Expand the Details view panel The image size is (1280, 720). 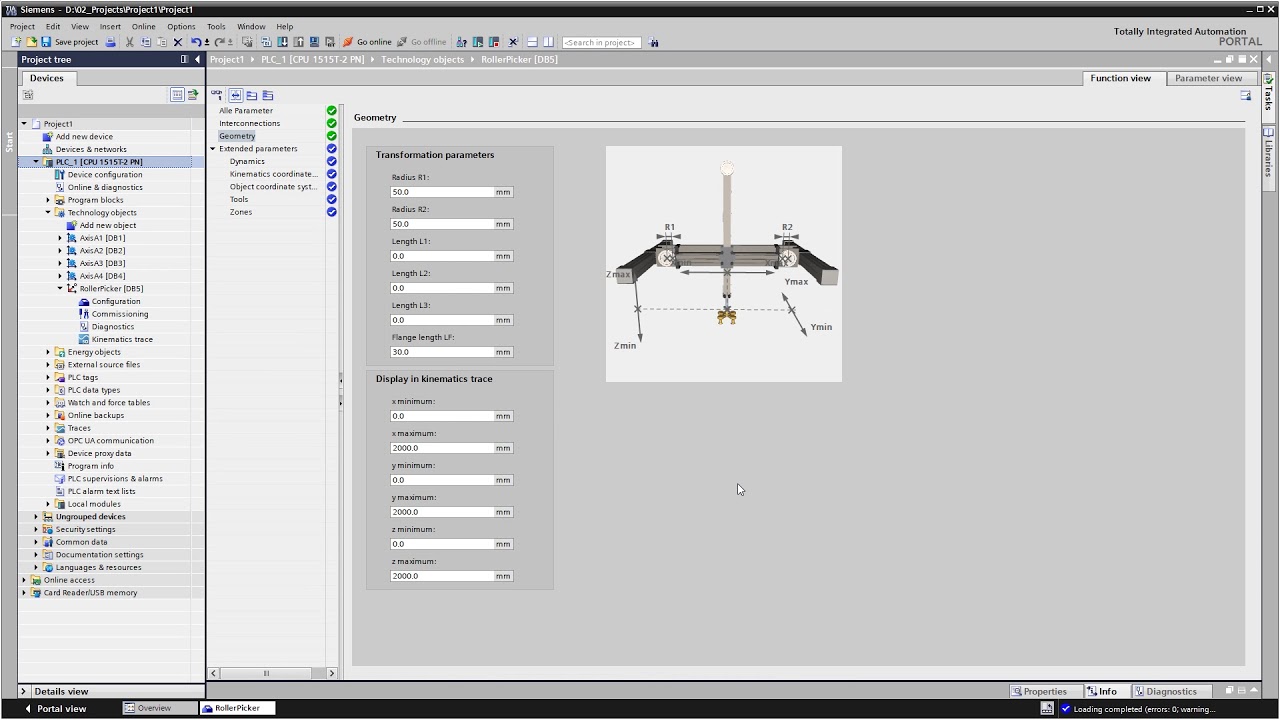24,691
